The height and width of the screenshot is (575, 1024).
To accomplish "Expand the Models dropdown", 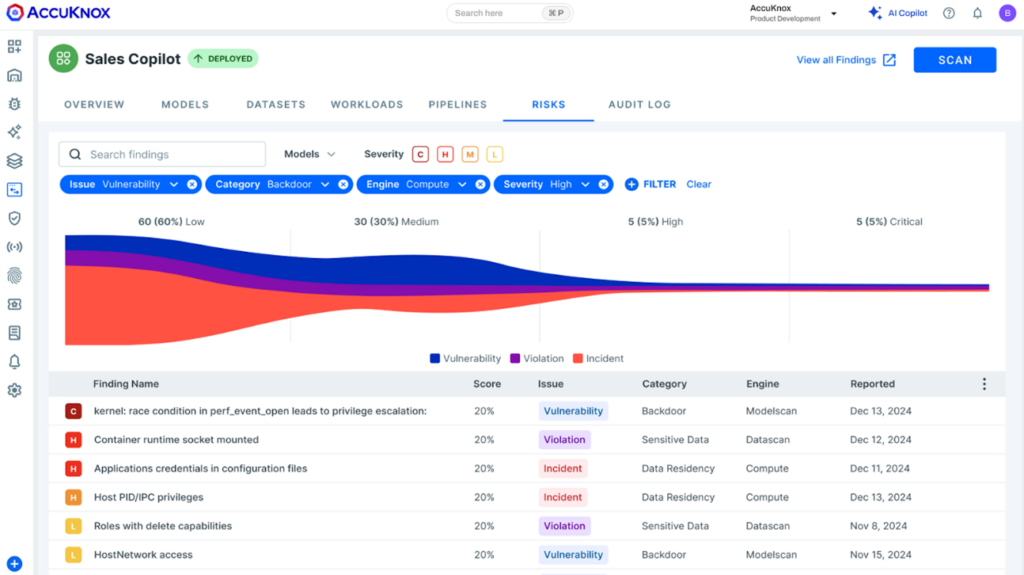I will click(310, 154).
